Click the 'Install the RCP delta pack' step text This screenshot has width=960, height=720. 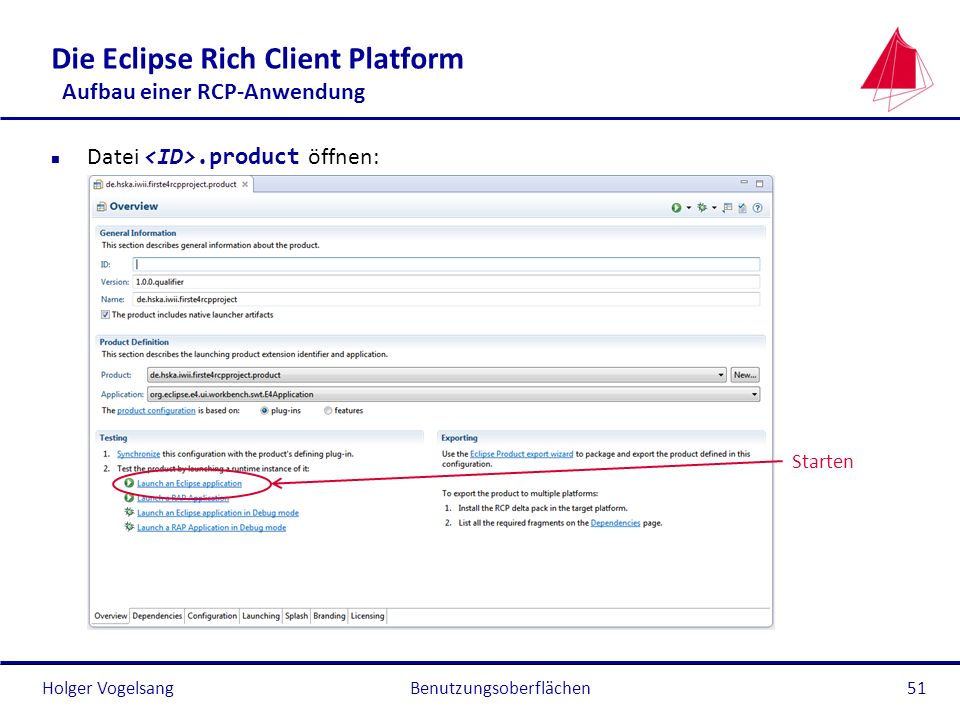pos(543,508)
